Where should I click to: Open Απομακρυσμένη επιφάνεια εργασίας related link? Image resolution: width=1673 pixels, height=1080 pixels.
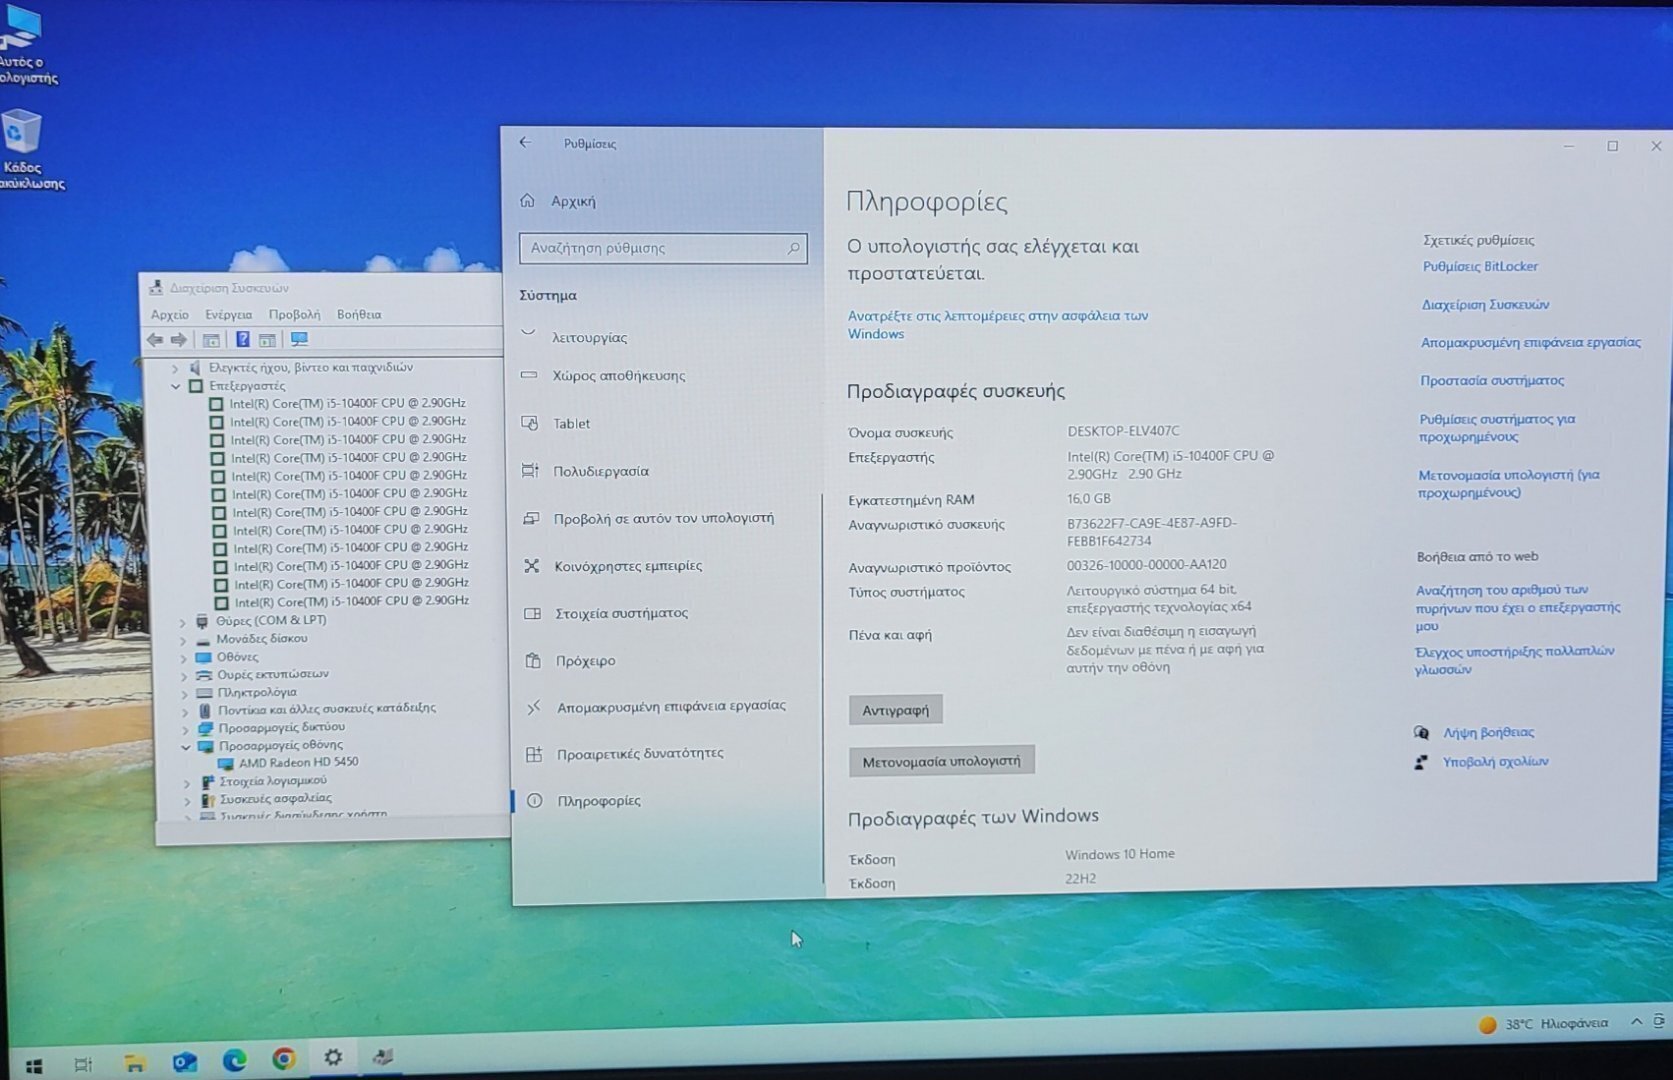coord(1530,342)
